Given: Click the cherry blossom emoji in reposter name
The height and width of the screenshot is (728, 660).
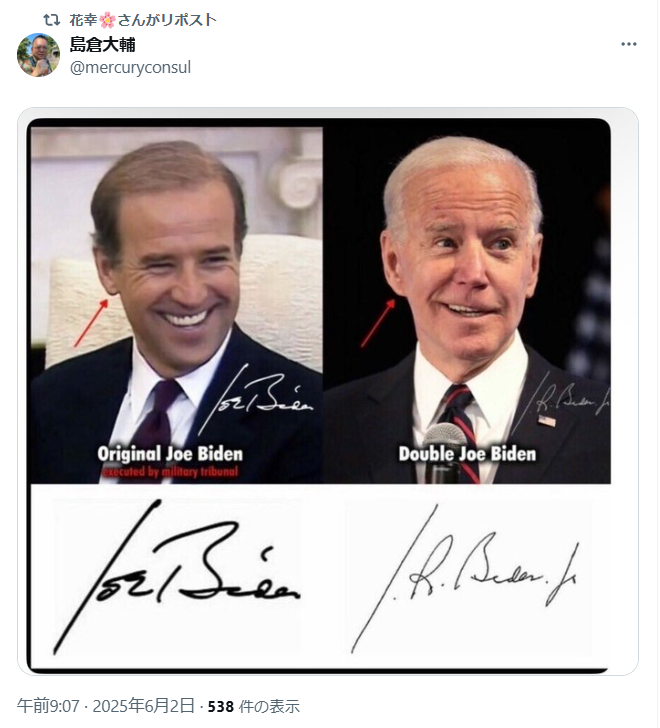Looking at the screenshot, I should tap(107, 20).
